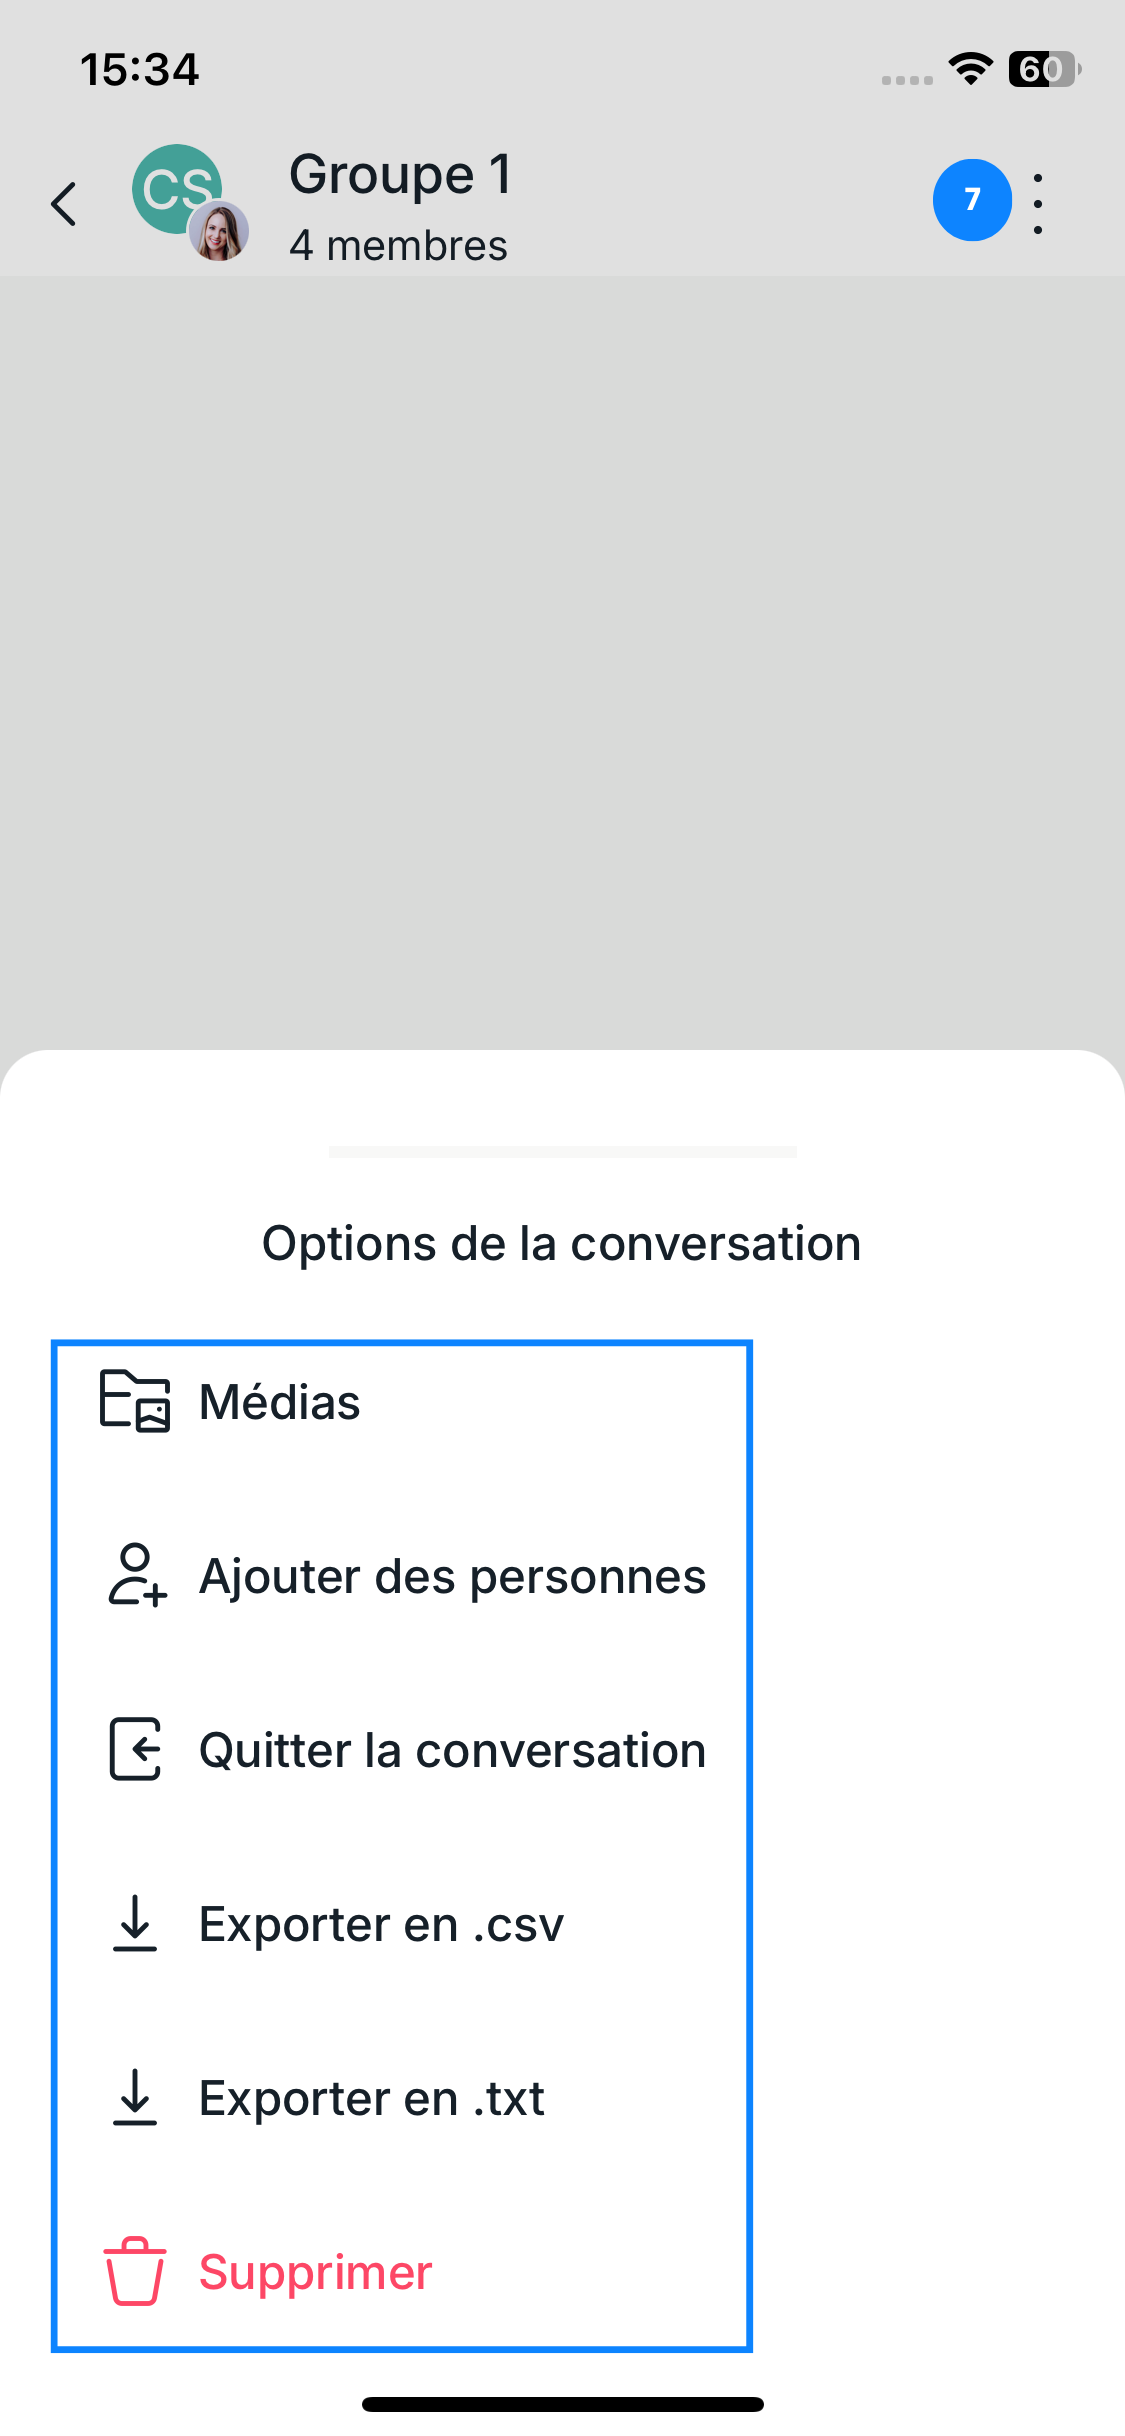
Task: Tap the add person icon
Action: (136, 1575)
